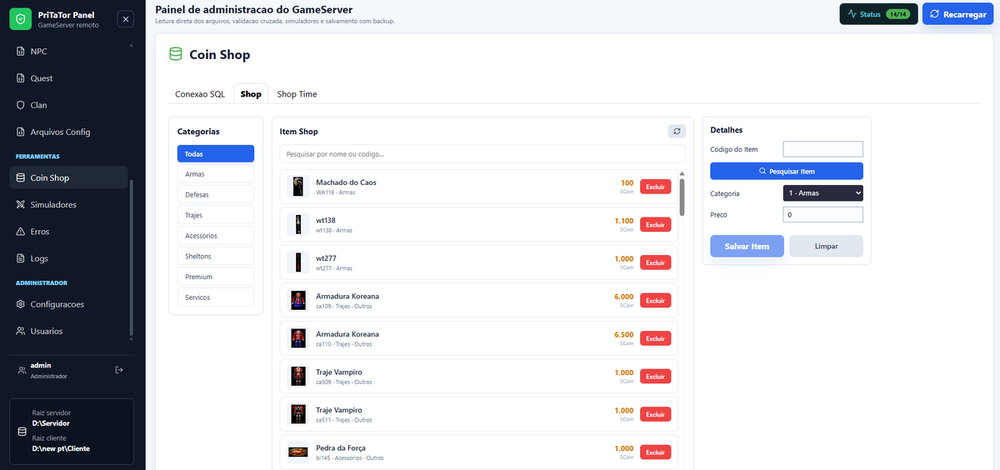This screenshot has height=470, width=1000.
Task: Delete Traje Vampiro ca509 with Excluir
Action: coord(655,376)
